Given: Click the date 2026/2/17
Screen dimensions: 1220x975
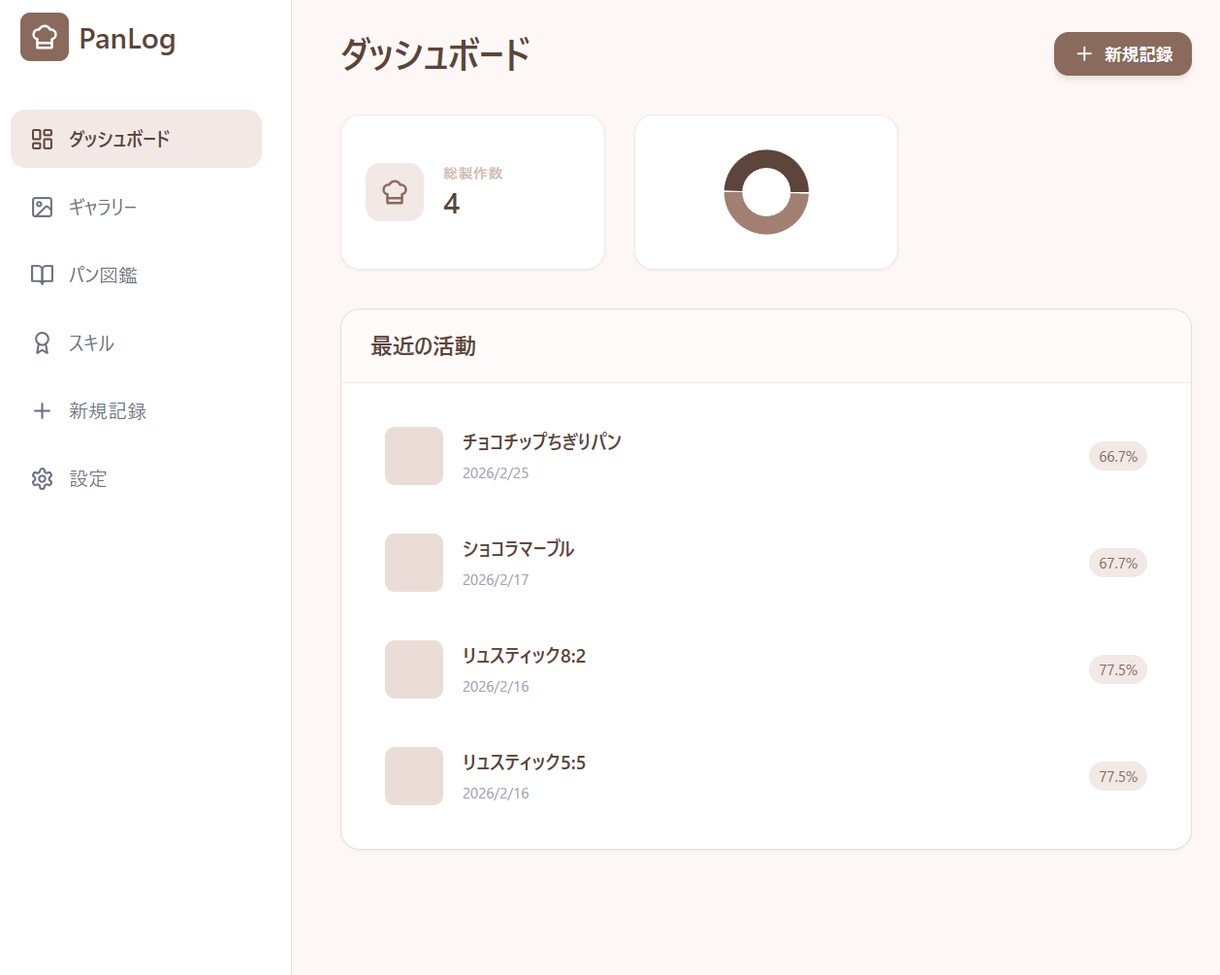Looking at the screenshot, I should [495, 580].
